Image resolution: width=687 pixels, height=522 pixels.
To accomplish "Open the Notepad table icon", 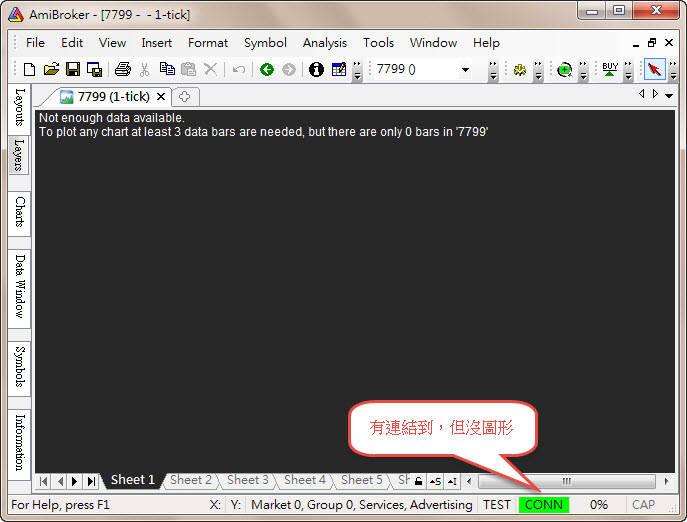I will pyautogui.click(x=339, y=69).
